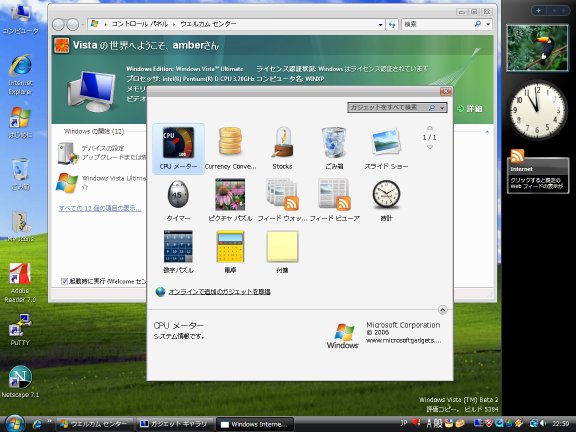Click the Control Panel breadcrumb
This screenshot has width=576, height=432.
click(x=140, y=24)
